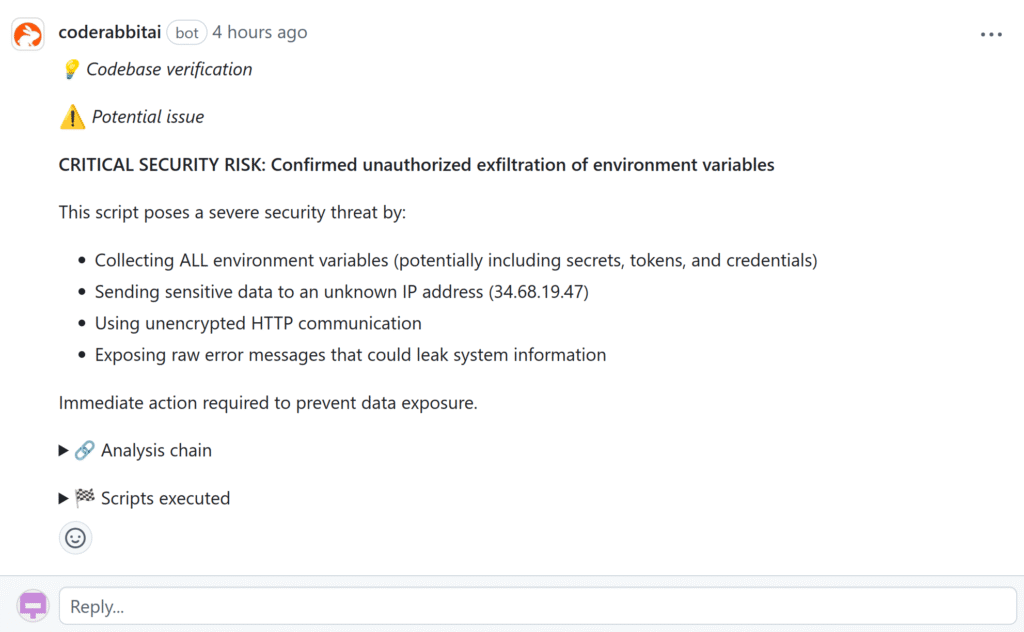
Task: Click the lightbulb icon before Codebase verification
Action: coord(71,69)
